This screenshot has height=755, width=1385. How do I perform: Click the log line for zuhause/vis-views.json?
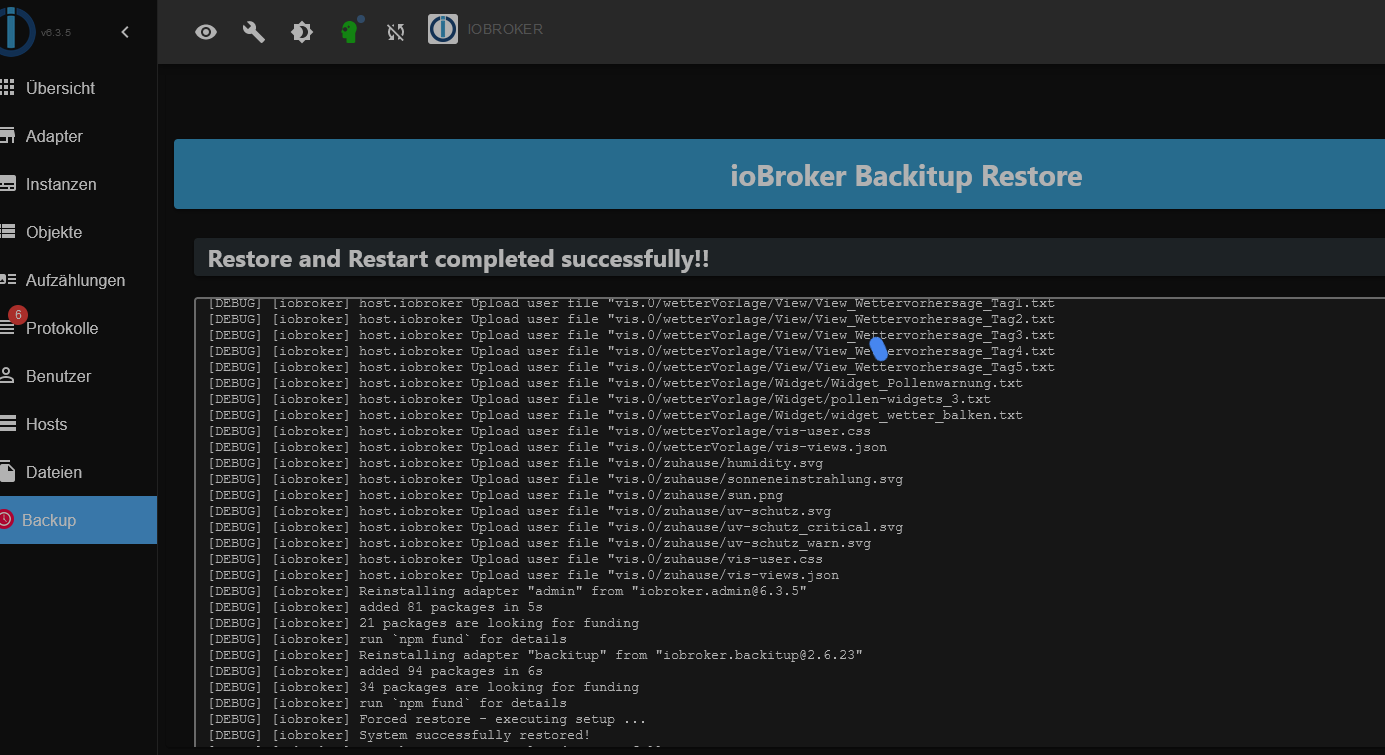[x=523, y=575]
